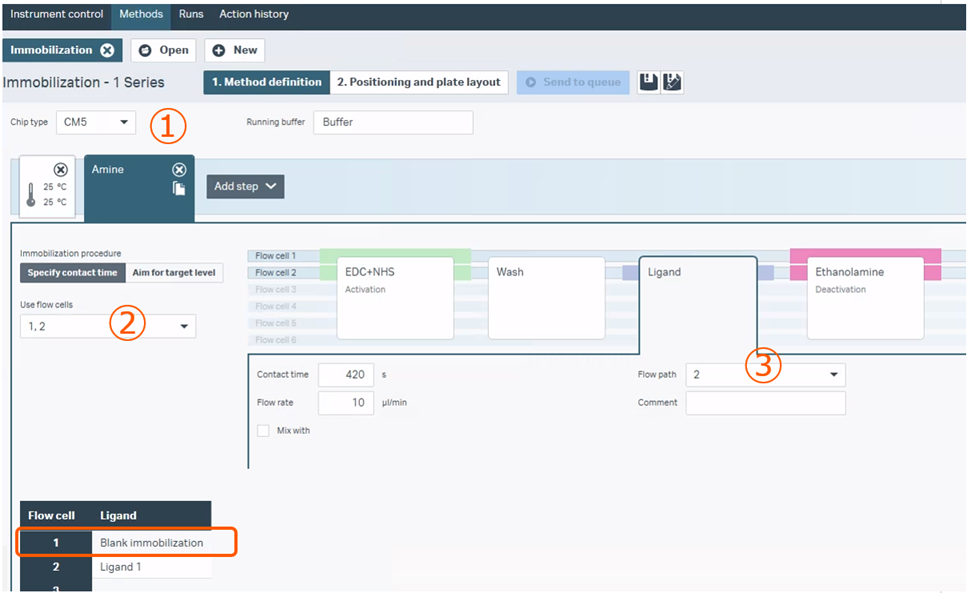Click the Contact time input field
The height and width of the screenshot is (597, 969).
click(345, 375)
